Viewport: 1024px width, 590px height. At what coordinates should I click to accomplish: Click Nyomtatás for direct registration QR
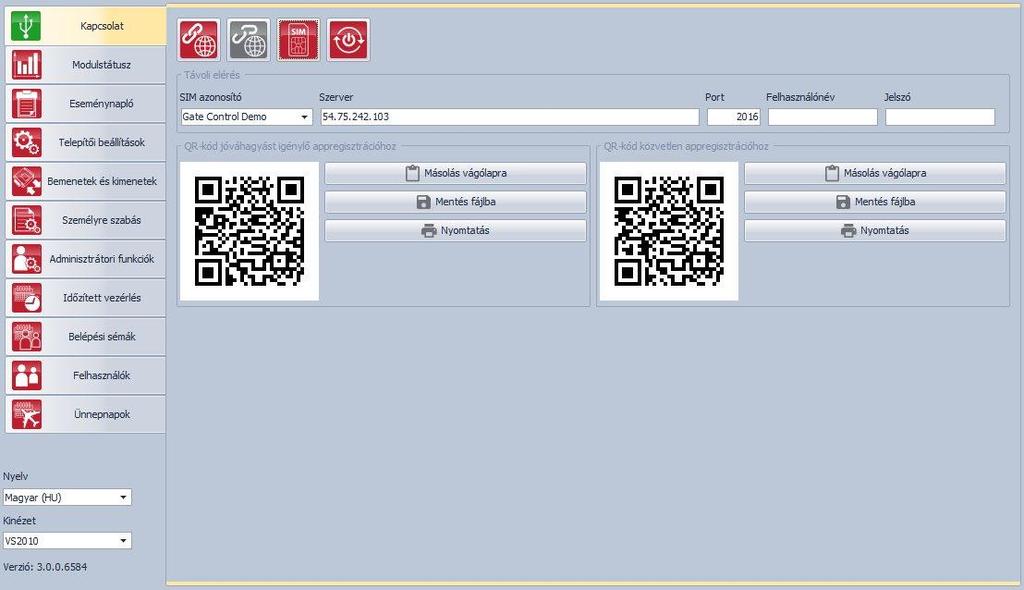click(x=875, y=231)
